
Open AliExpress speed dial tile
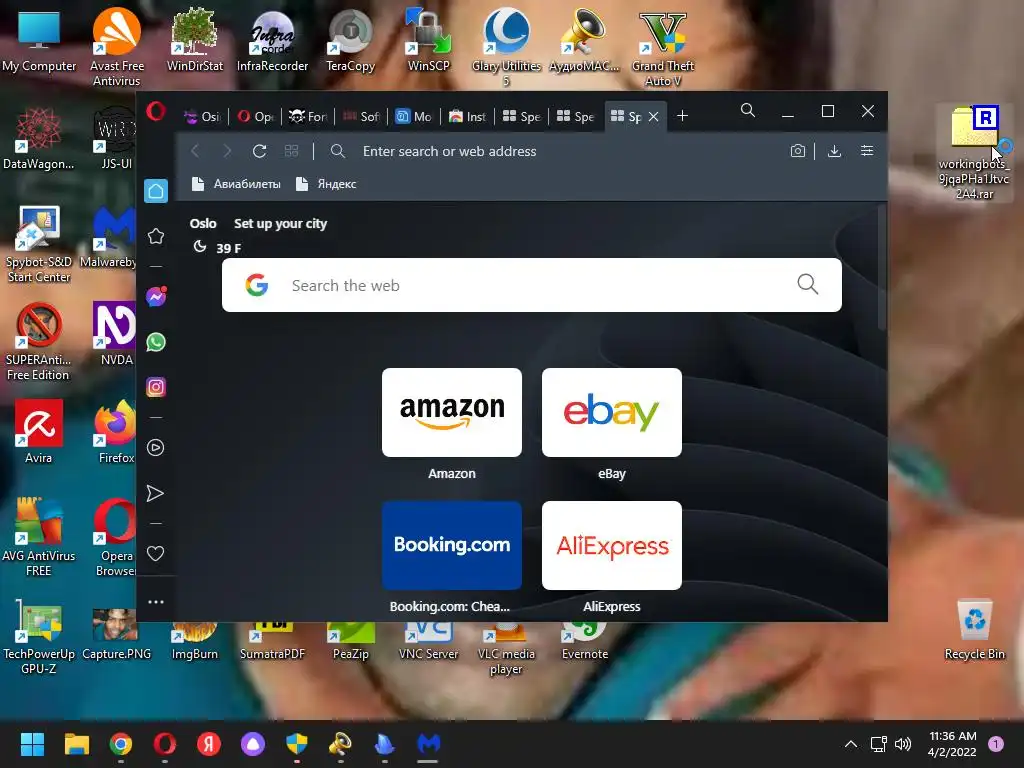tap(612, 545)
